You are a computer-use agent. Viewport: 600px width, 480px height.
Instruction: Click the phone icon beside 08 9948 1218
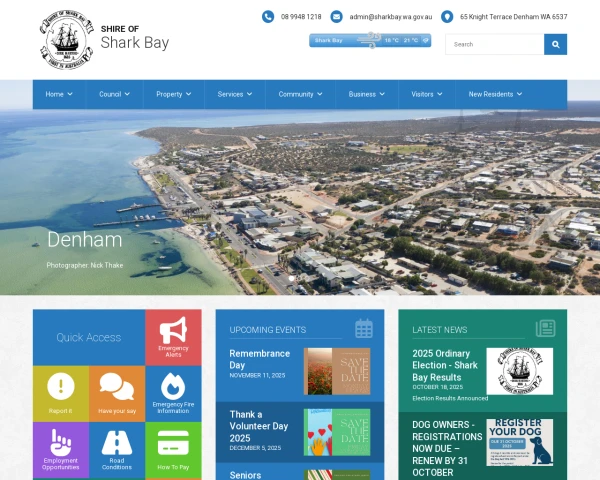point(268,16)
